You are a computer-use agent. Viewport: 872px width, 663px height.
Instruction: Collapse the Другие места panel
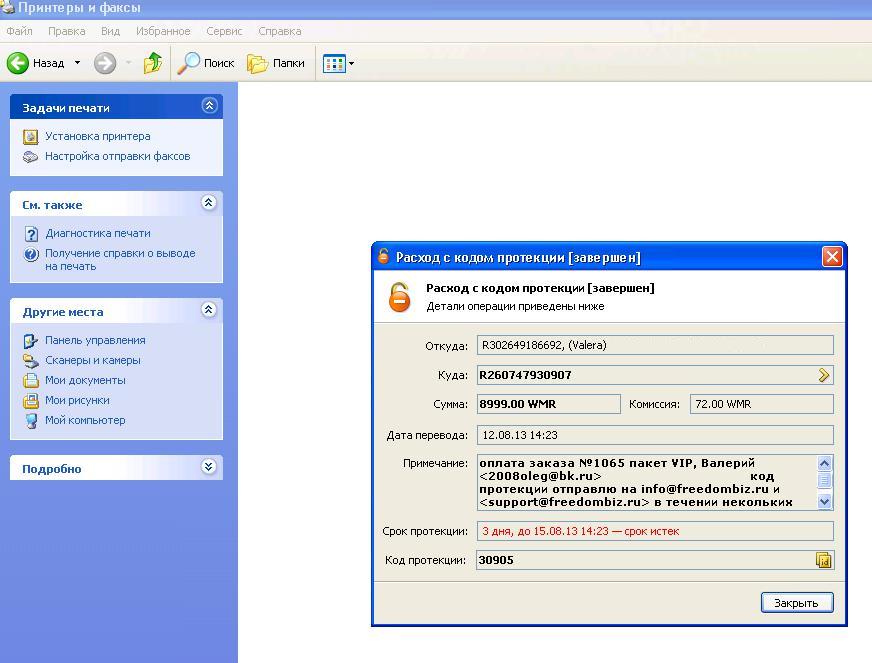[209, 310]
